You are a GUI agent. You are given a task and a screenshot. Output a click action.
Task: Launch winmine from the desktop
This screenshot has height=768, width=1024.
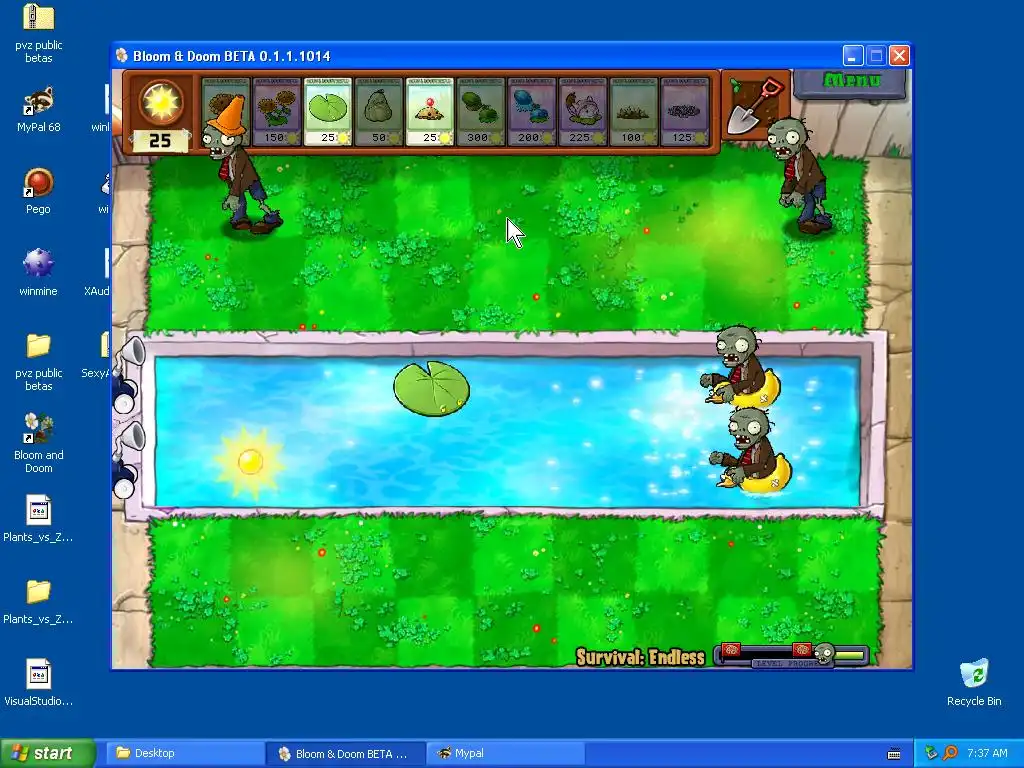[38, 273]
